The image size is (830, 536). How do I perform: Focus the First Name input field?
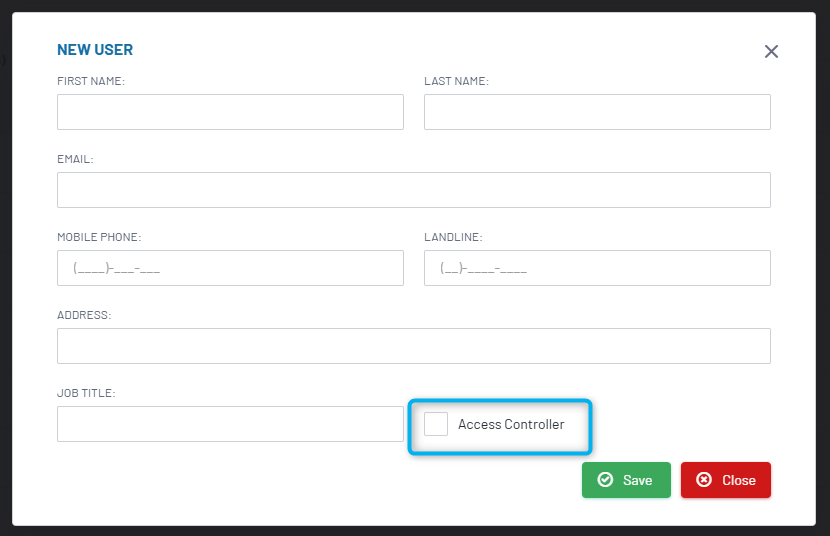230,112
